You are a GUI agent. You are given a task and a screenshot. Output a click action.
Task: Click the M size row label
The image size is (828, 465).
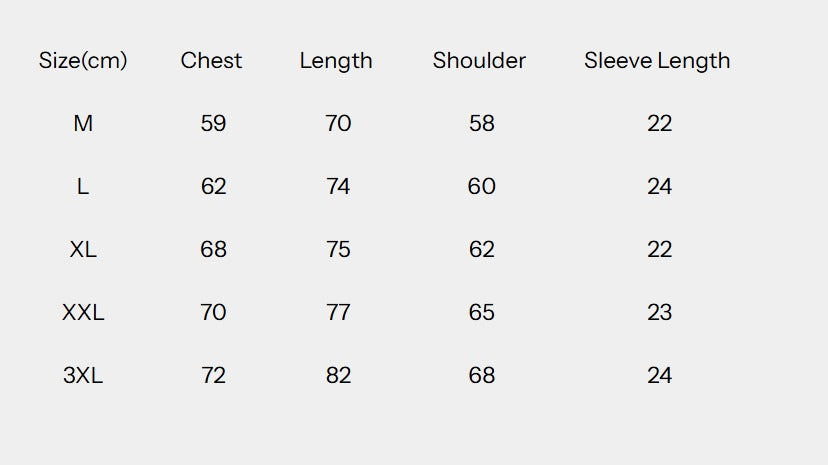click(83, 124)
